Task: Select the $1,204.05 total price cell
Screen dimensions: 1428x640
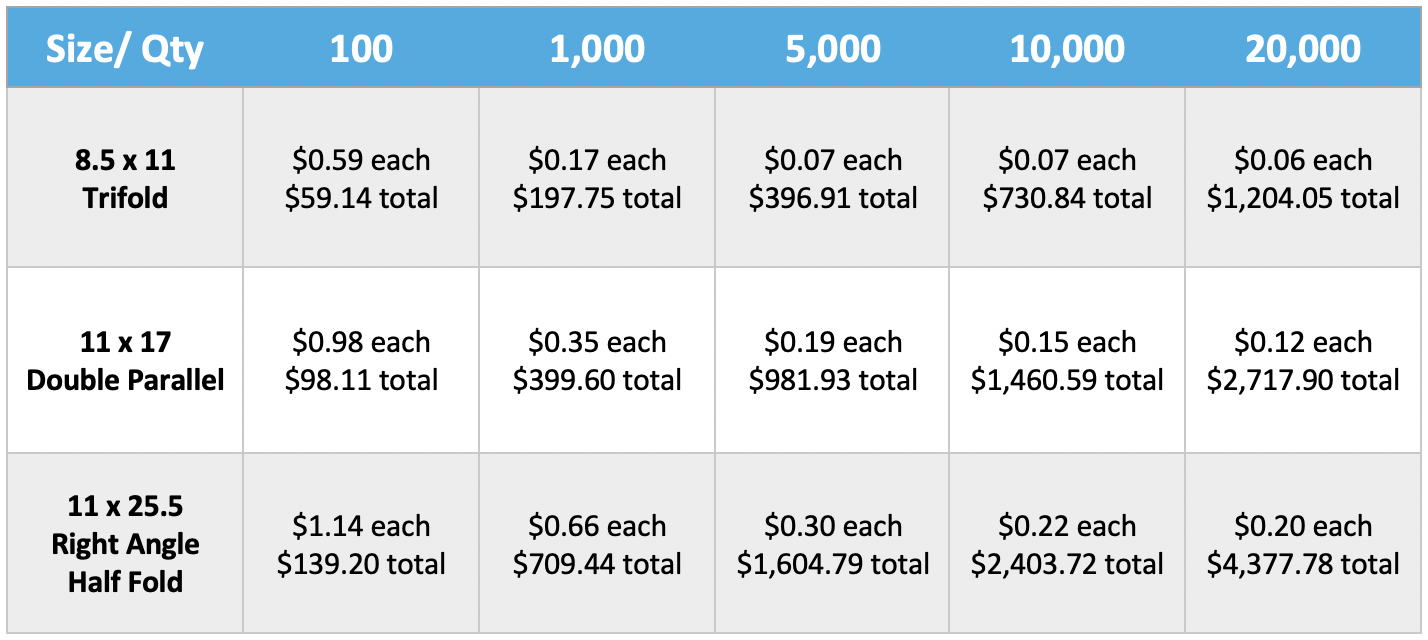Action: pyautogui.click(x=1303, y=178)
